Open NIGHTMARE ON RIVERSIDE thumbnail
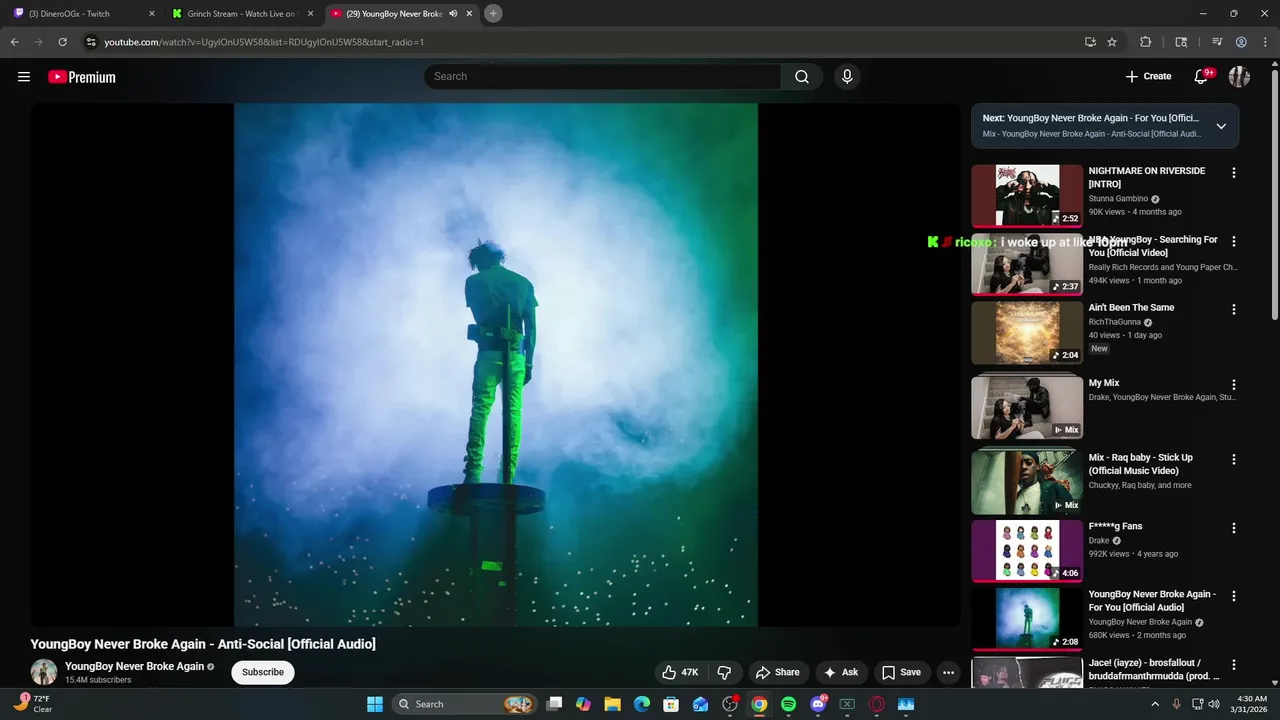This screenshot has height=720, width=1280. [x=1027, y=195]
